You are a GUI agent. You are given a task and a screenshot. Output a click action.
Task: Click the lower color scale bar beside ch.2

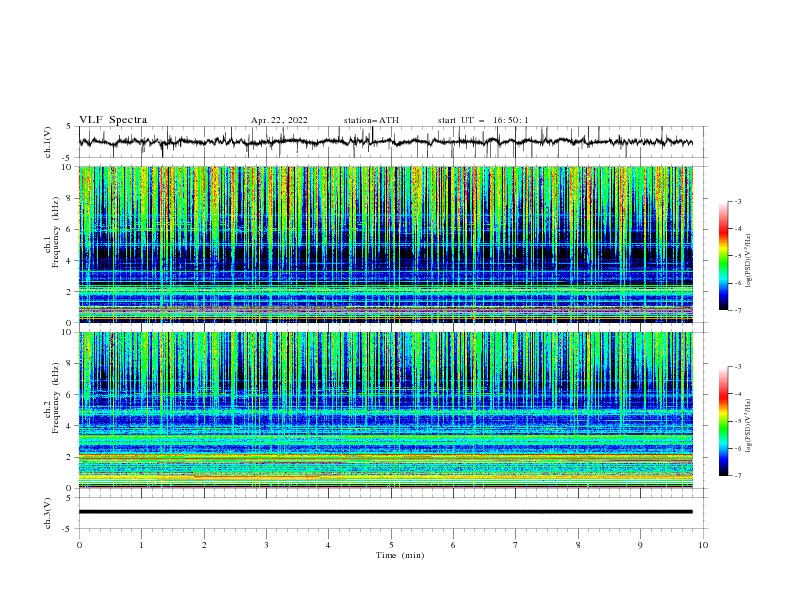click(x=723, y=421)
